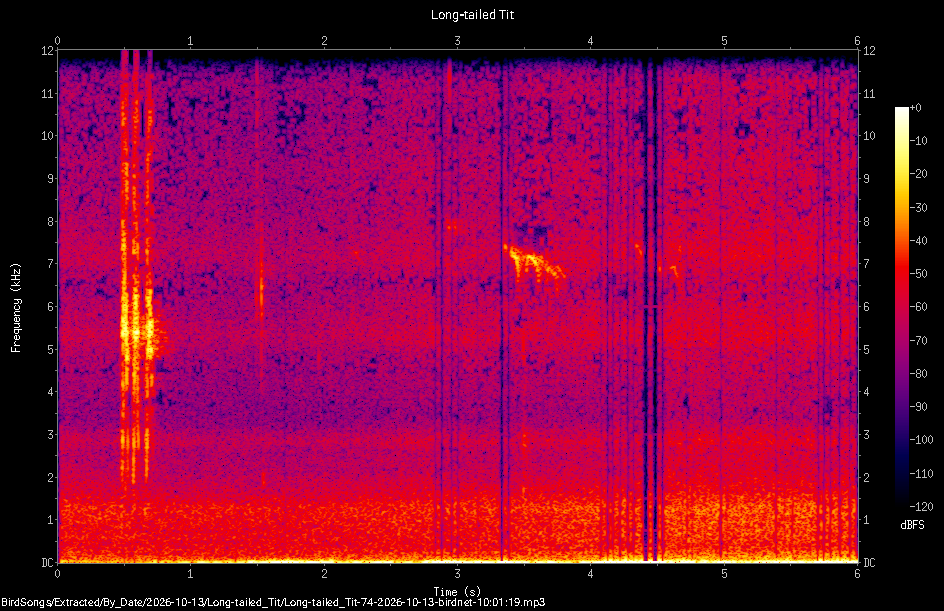Click the '1' tick label on the bottom time axis
The height and width of the screenshot is (611, 944).
click(190, 574)
